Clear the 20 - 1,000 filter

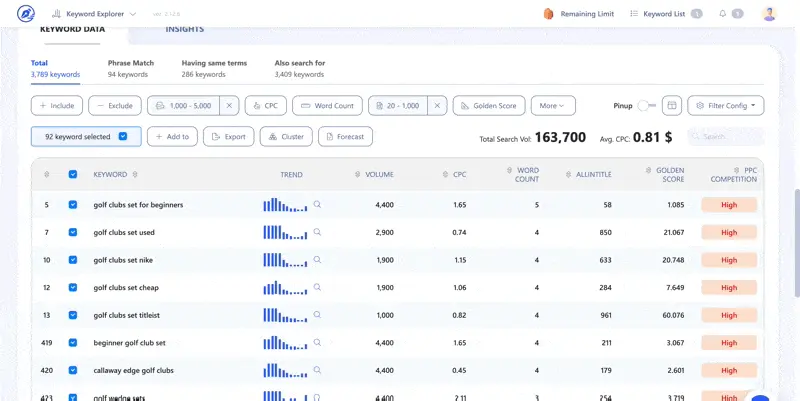click(437, 106)
